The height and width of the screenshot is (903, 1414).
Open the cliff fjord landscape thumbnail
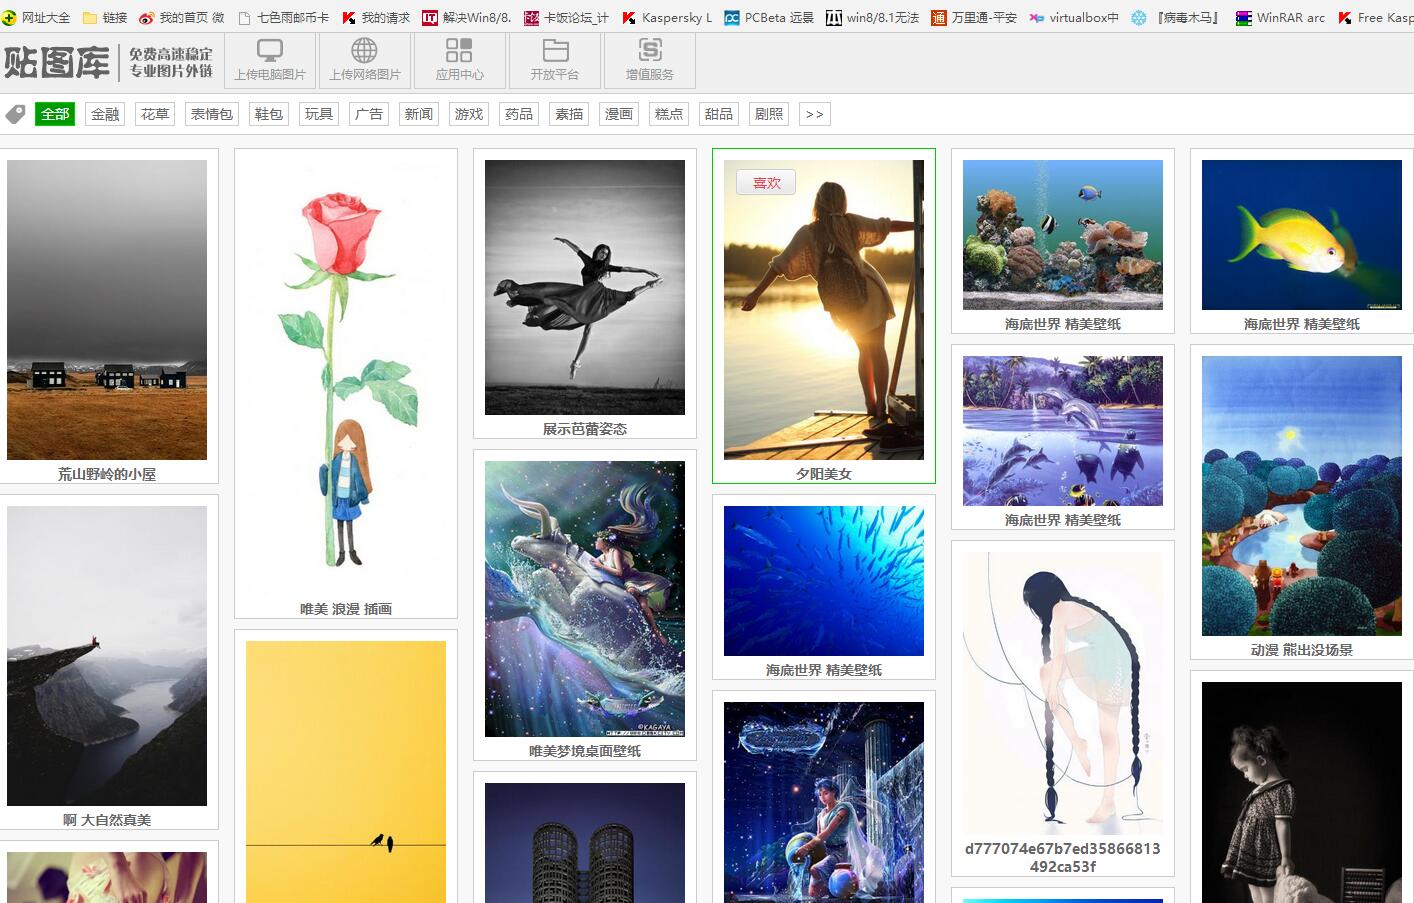(107, 656)
